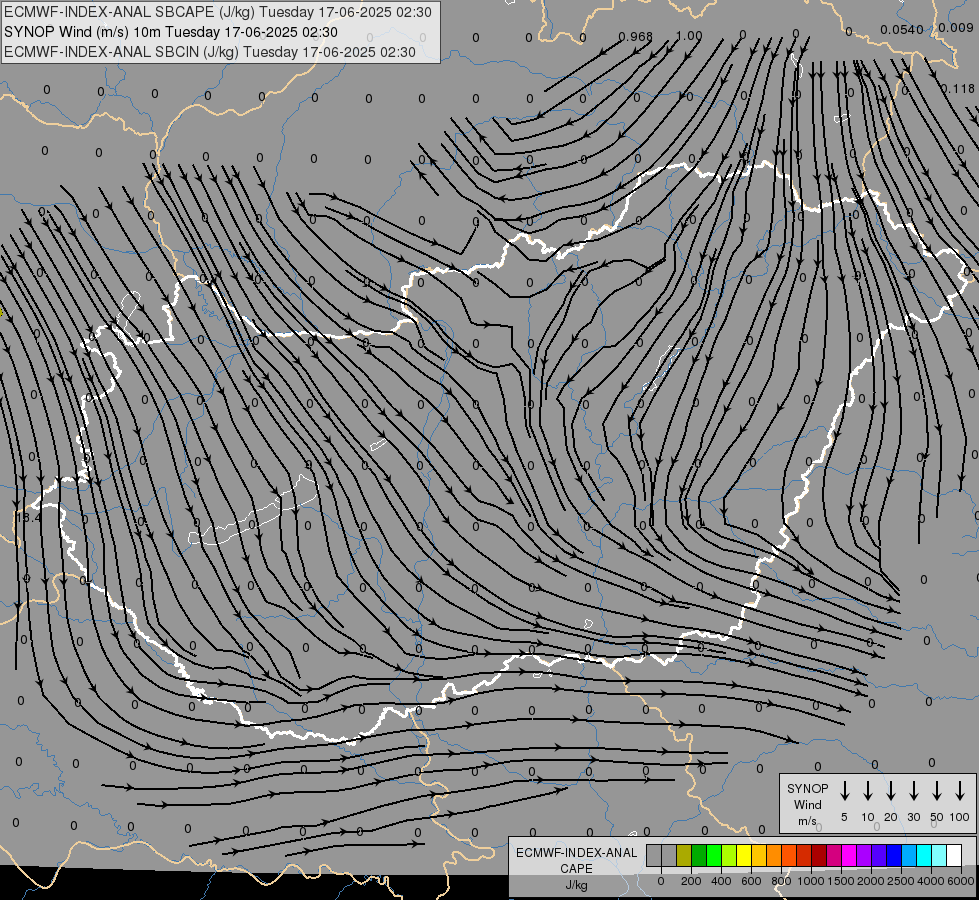Click the 0.118 value on the map
The image size is (979, 900).
coord(958,89)
